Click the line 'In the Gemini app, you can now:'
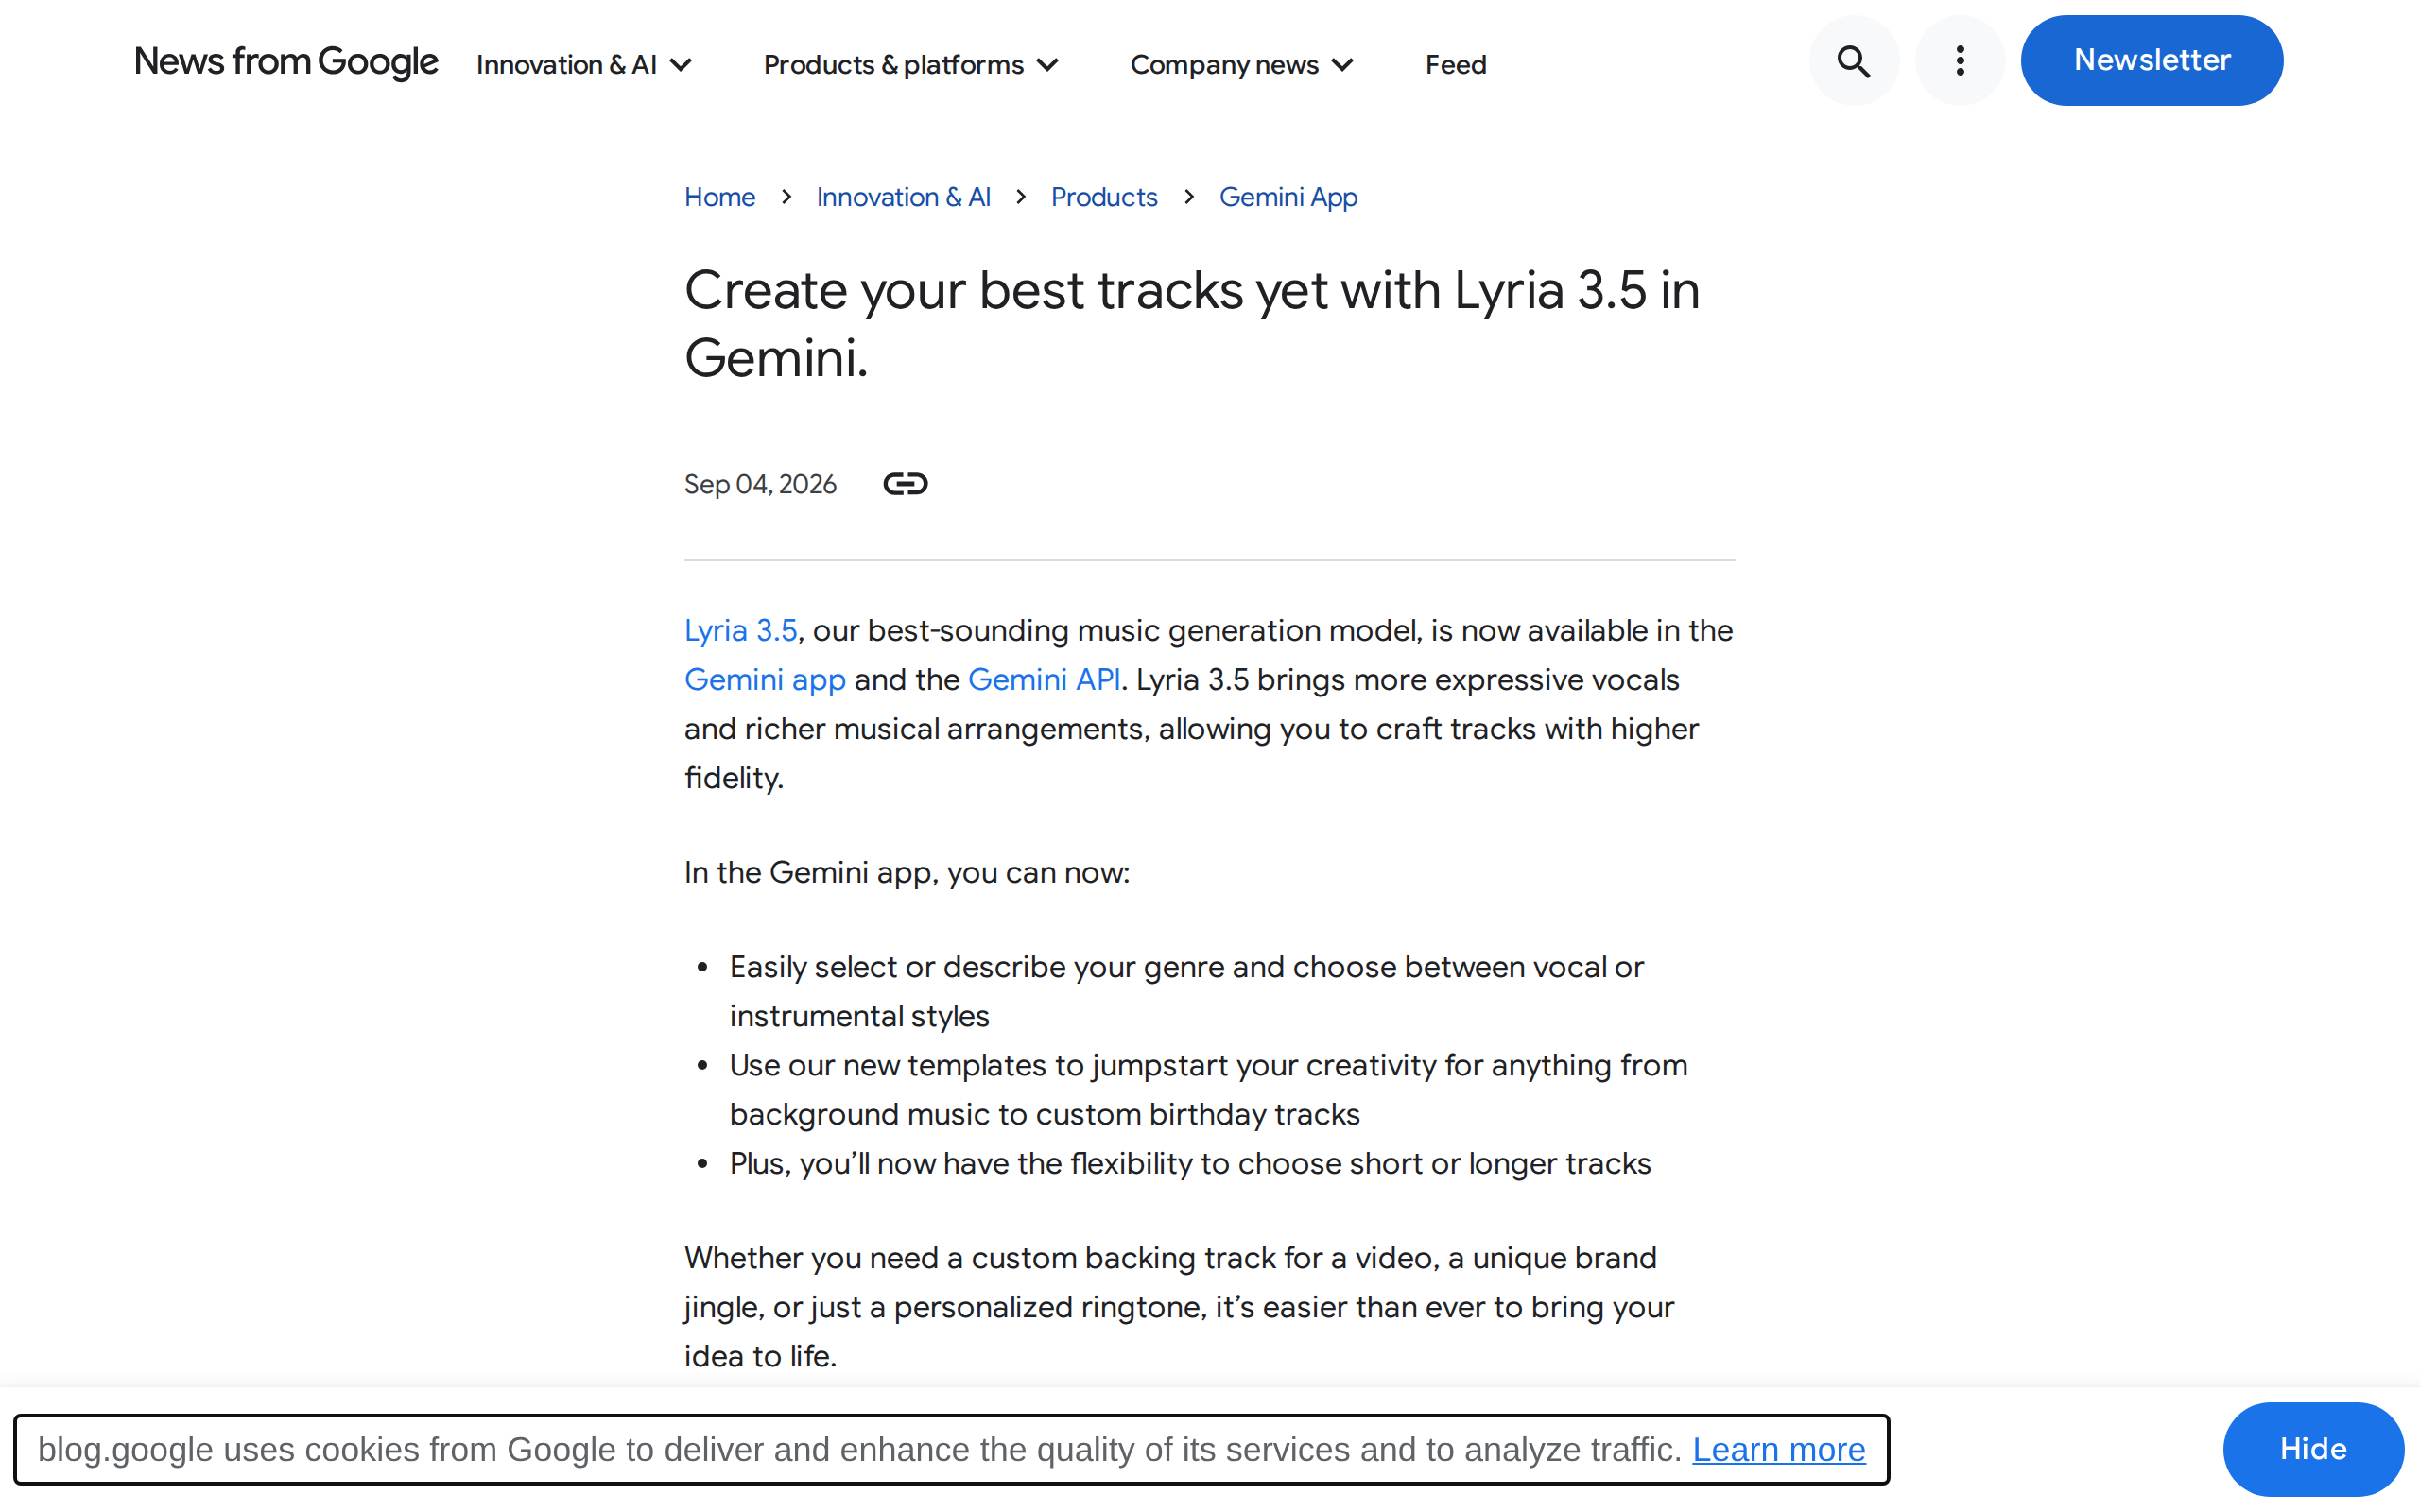2420x1512 pixels. point(906,873)
